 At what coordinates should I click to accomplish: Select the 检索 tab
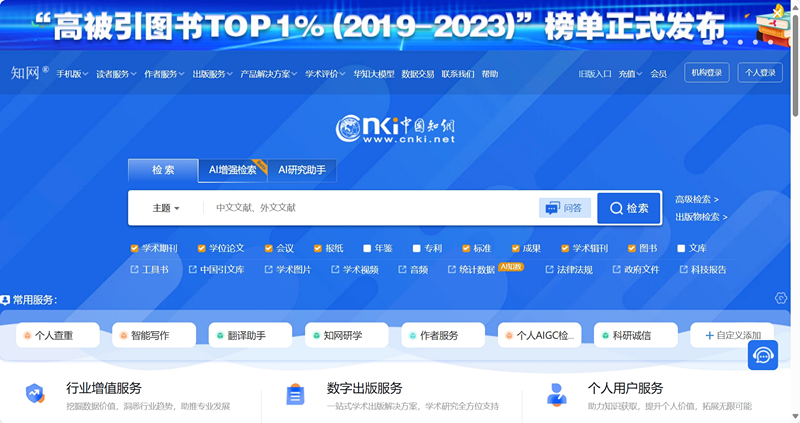163,170
